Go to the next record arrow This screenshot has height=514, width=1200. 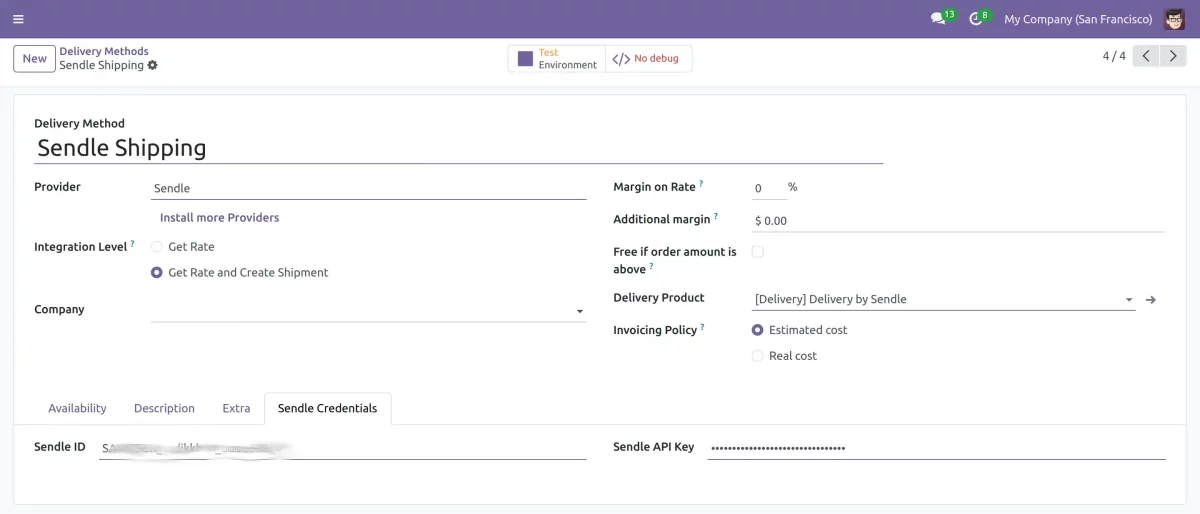[1173, 56]
